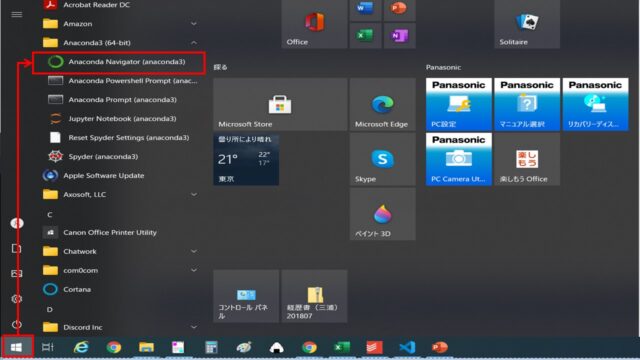The image size is (640, 360).
Task: Launch Word from small tile
Action: [365, 10]
